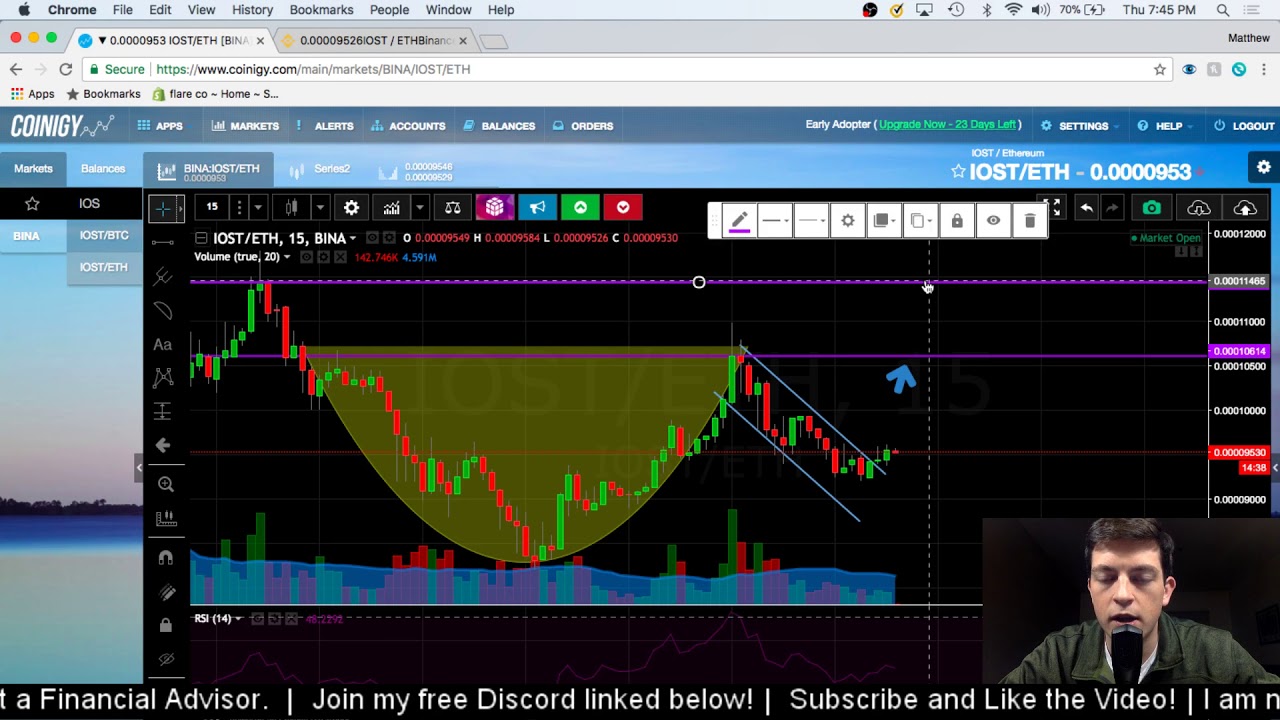
Task: Click the IOS market search field
Action: (103, 203)
